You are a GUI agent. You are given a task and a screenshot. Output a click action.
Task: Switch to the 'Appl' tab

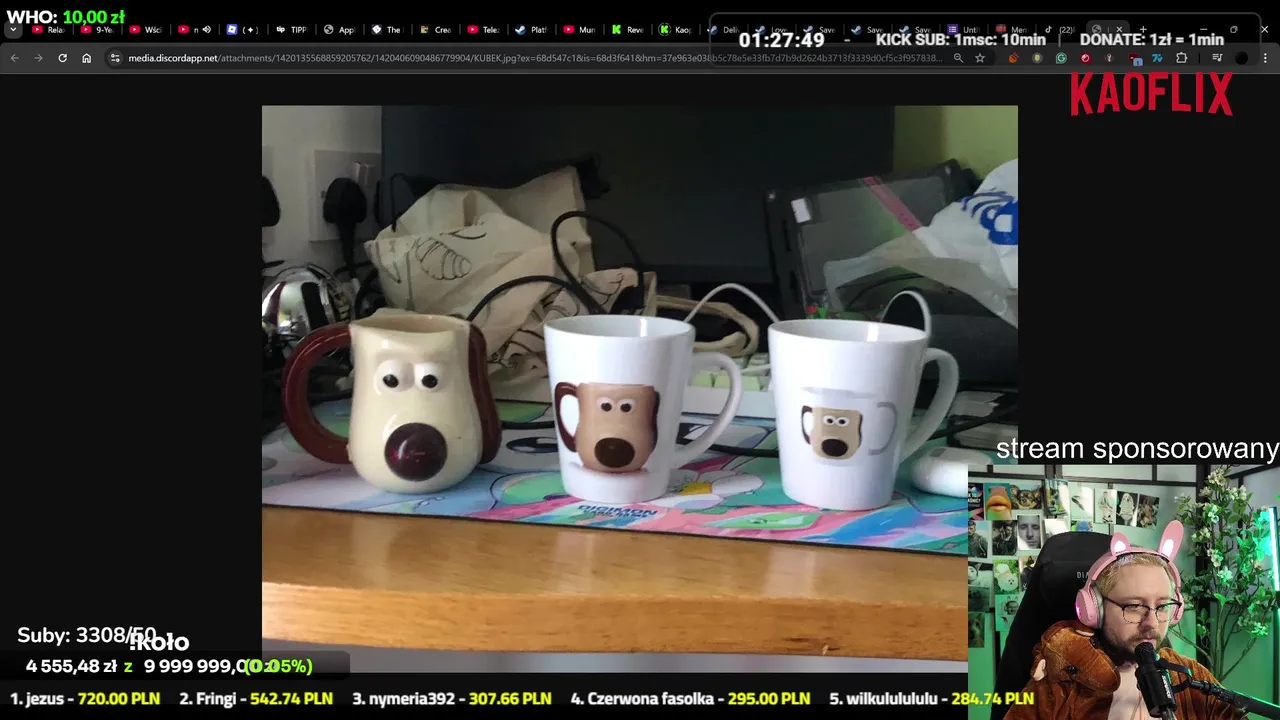[x=339, y=30]
